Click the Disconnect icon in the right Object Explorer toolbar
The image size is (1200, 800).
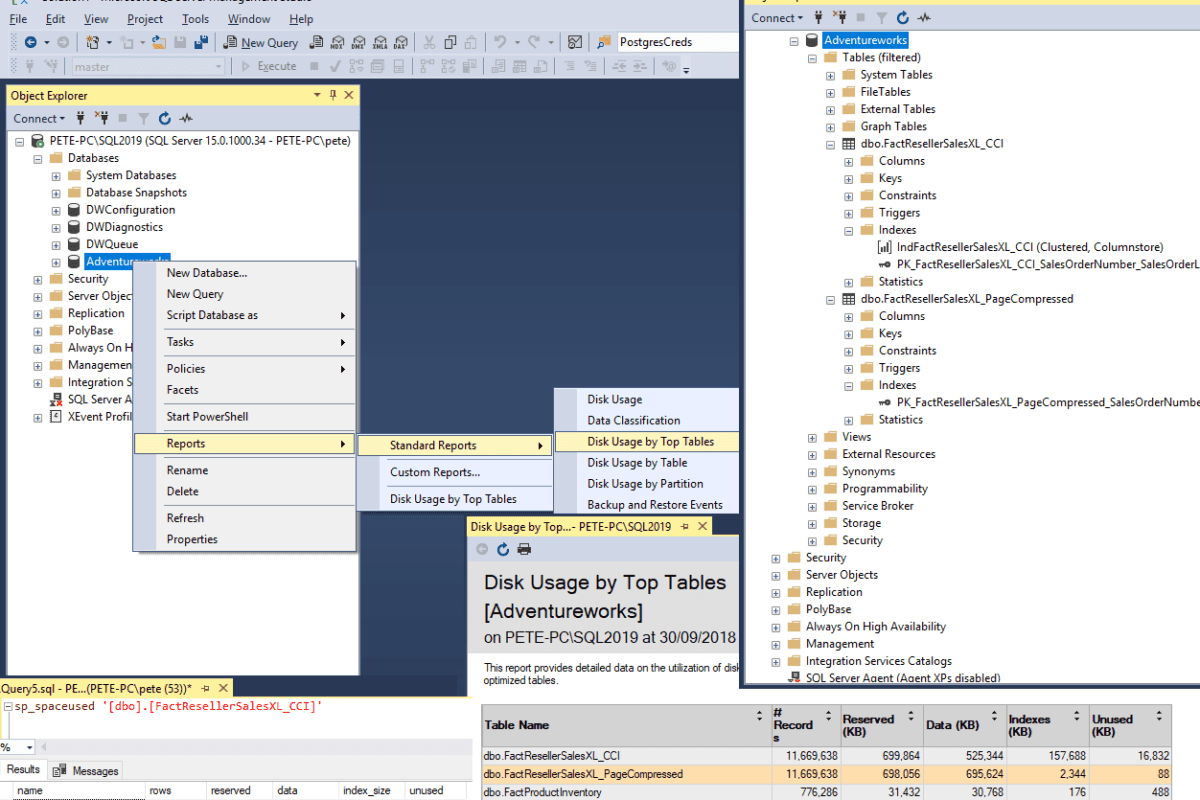[x=841, y=17]
